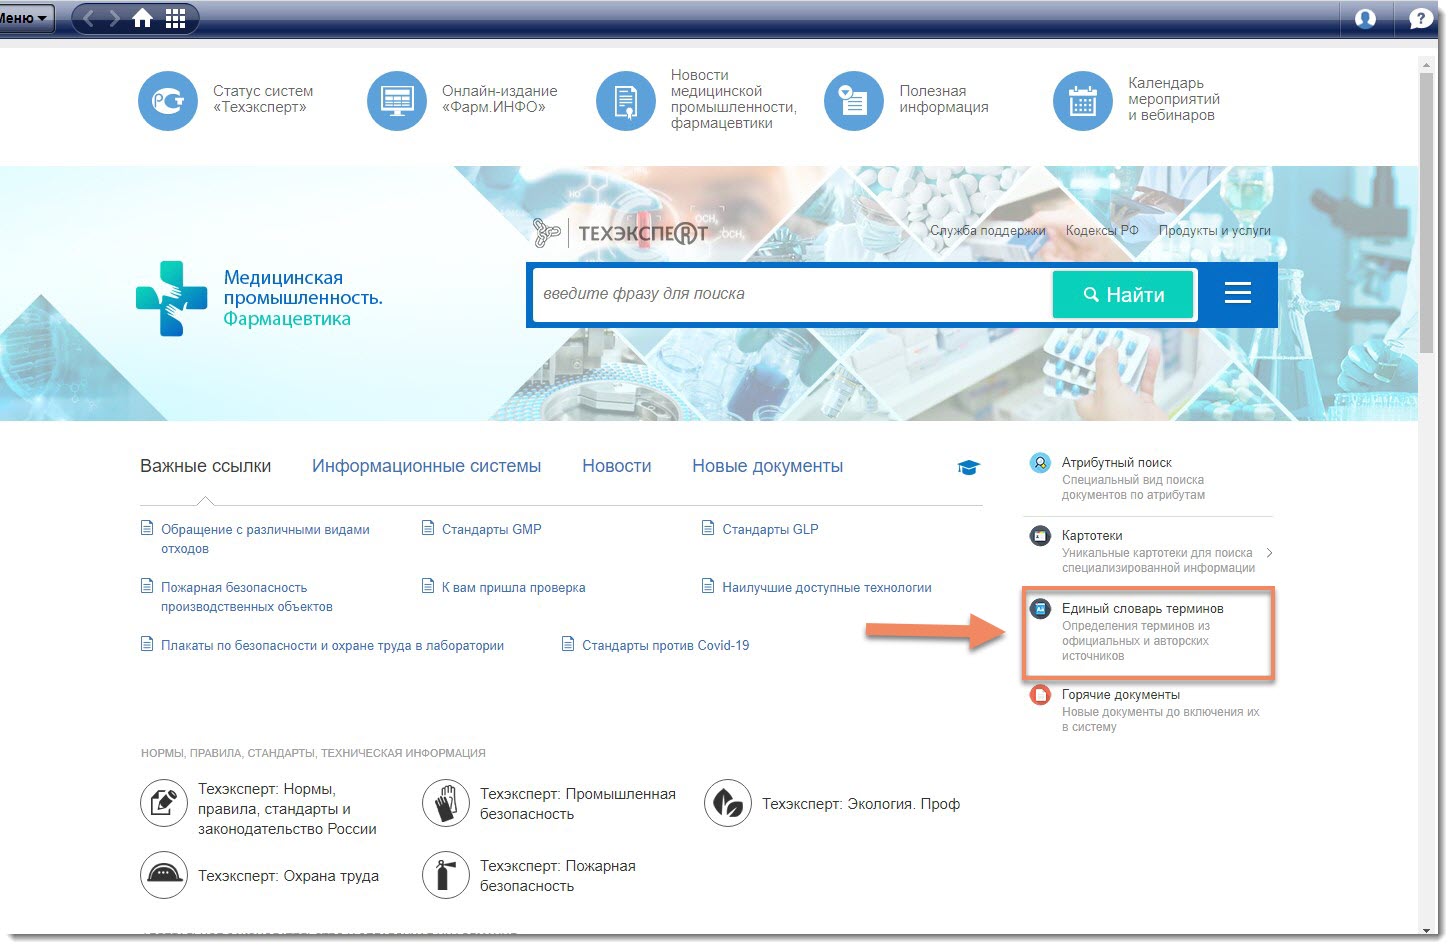Open К вам пришла проверка link

(514, 587)
